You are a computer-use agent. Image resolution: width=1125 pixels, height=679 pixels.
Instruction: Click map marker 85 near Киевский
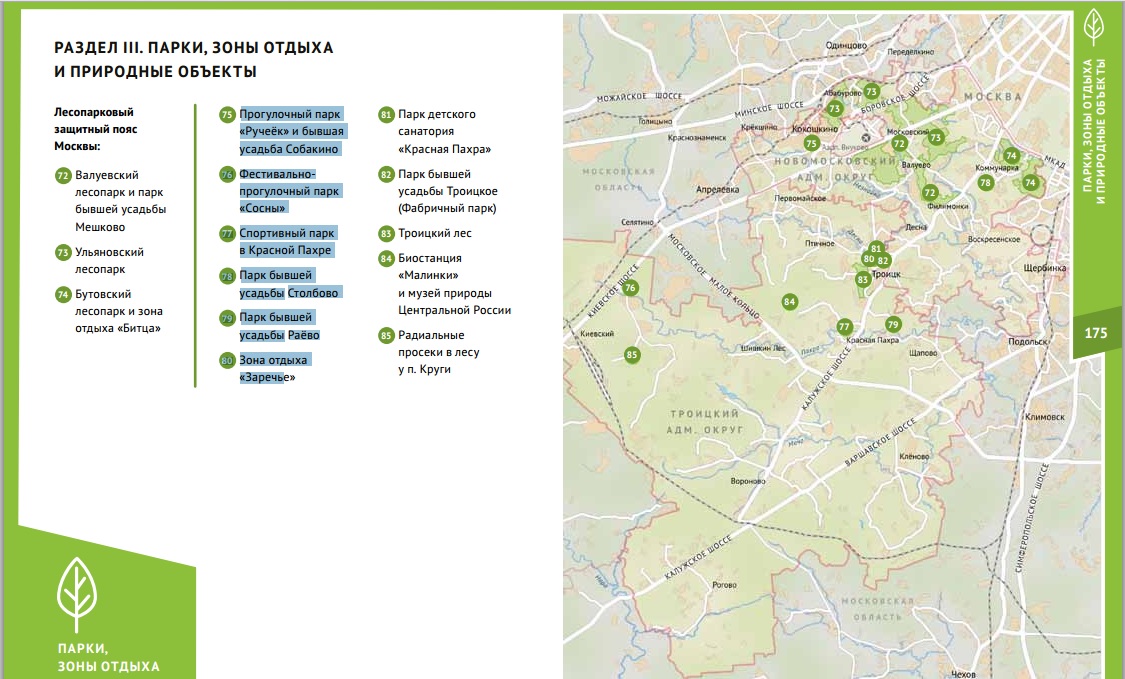pyautogui.click(x=631, y=355)
